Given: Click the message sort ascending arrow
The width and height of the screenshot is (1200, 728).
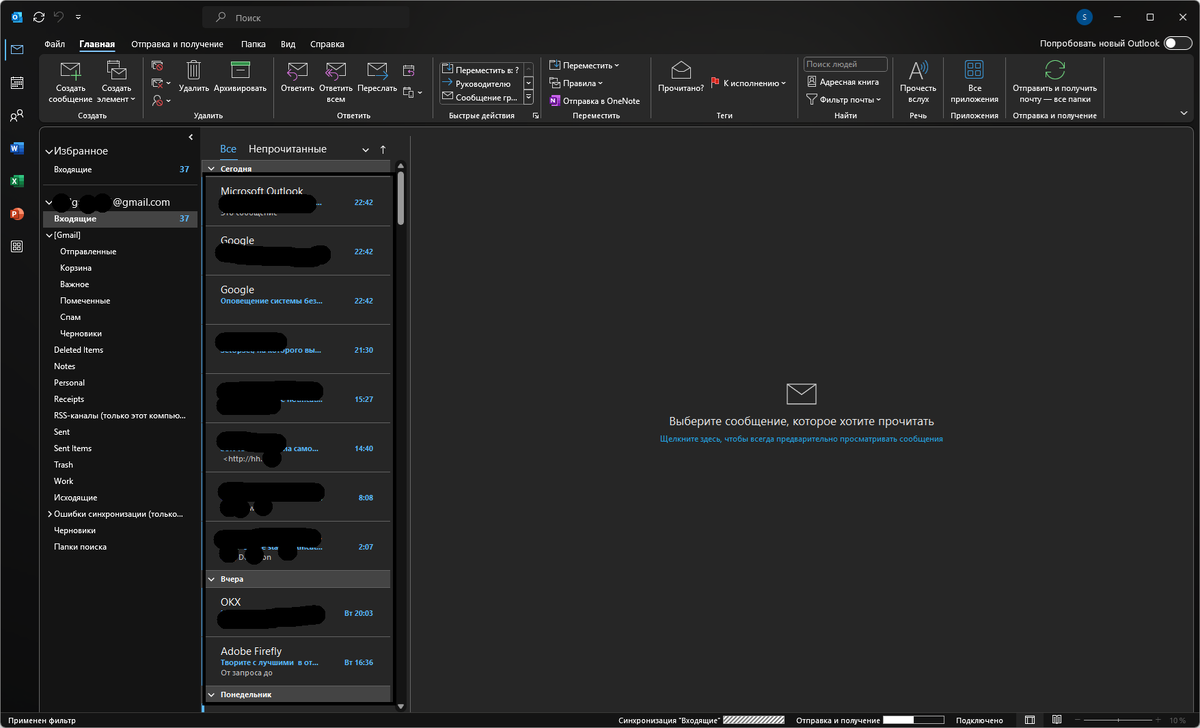Looking at the screenshot, I should coord(381,148).
